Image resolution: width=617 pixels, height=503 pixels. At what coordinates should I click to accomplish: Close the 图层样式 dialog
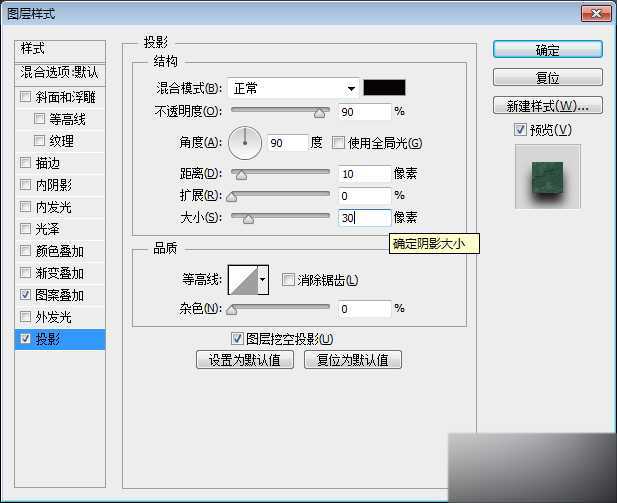(595, 14)
